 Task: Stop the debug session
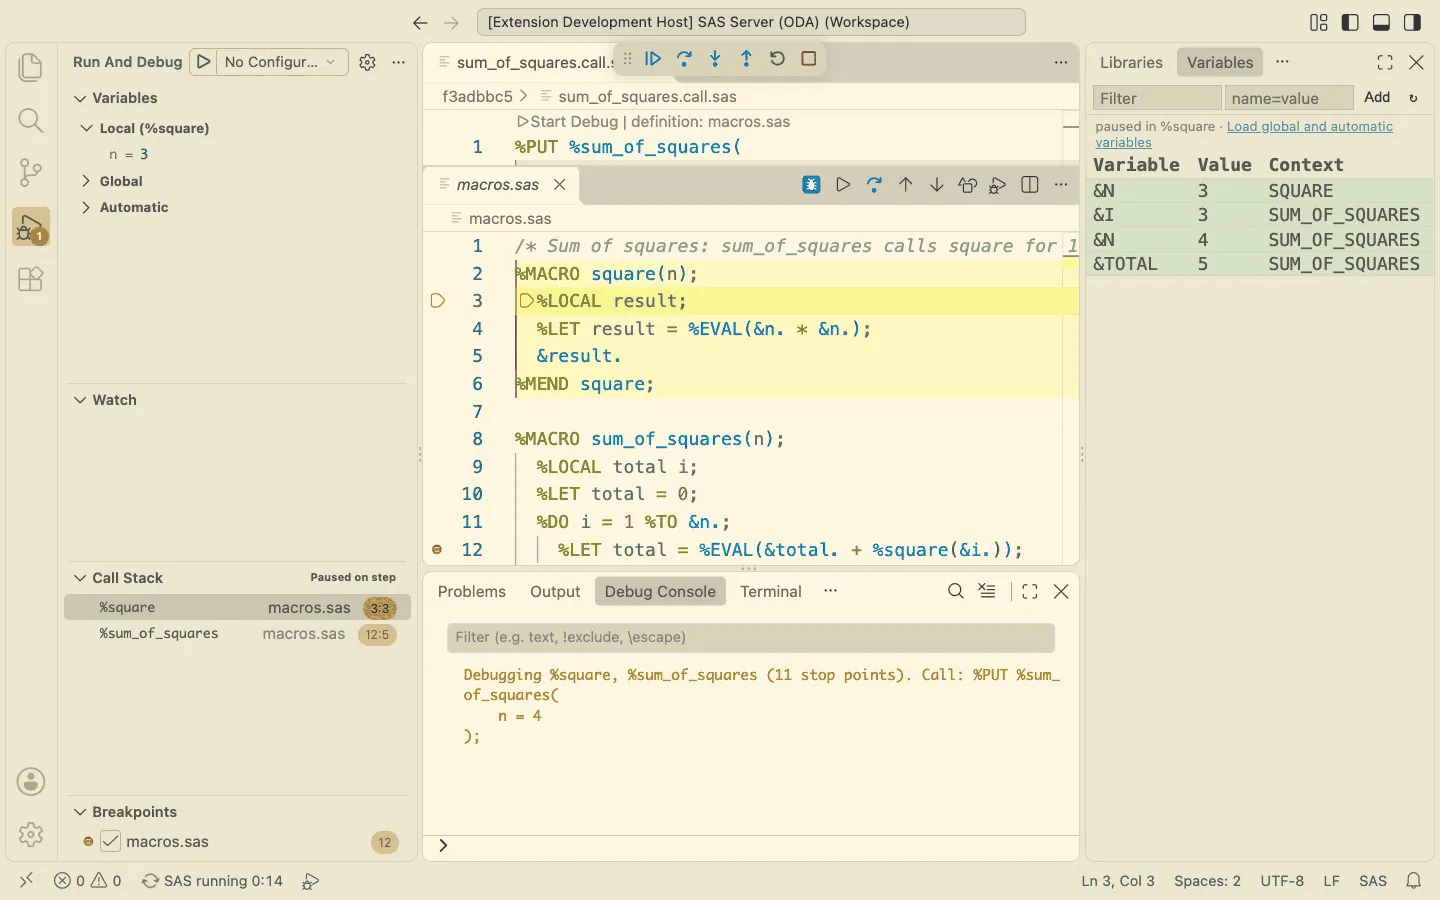coord(809,59)
